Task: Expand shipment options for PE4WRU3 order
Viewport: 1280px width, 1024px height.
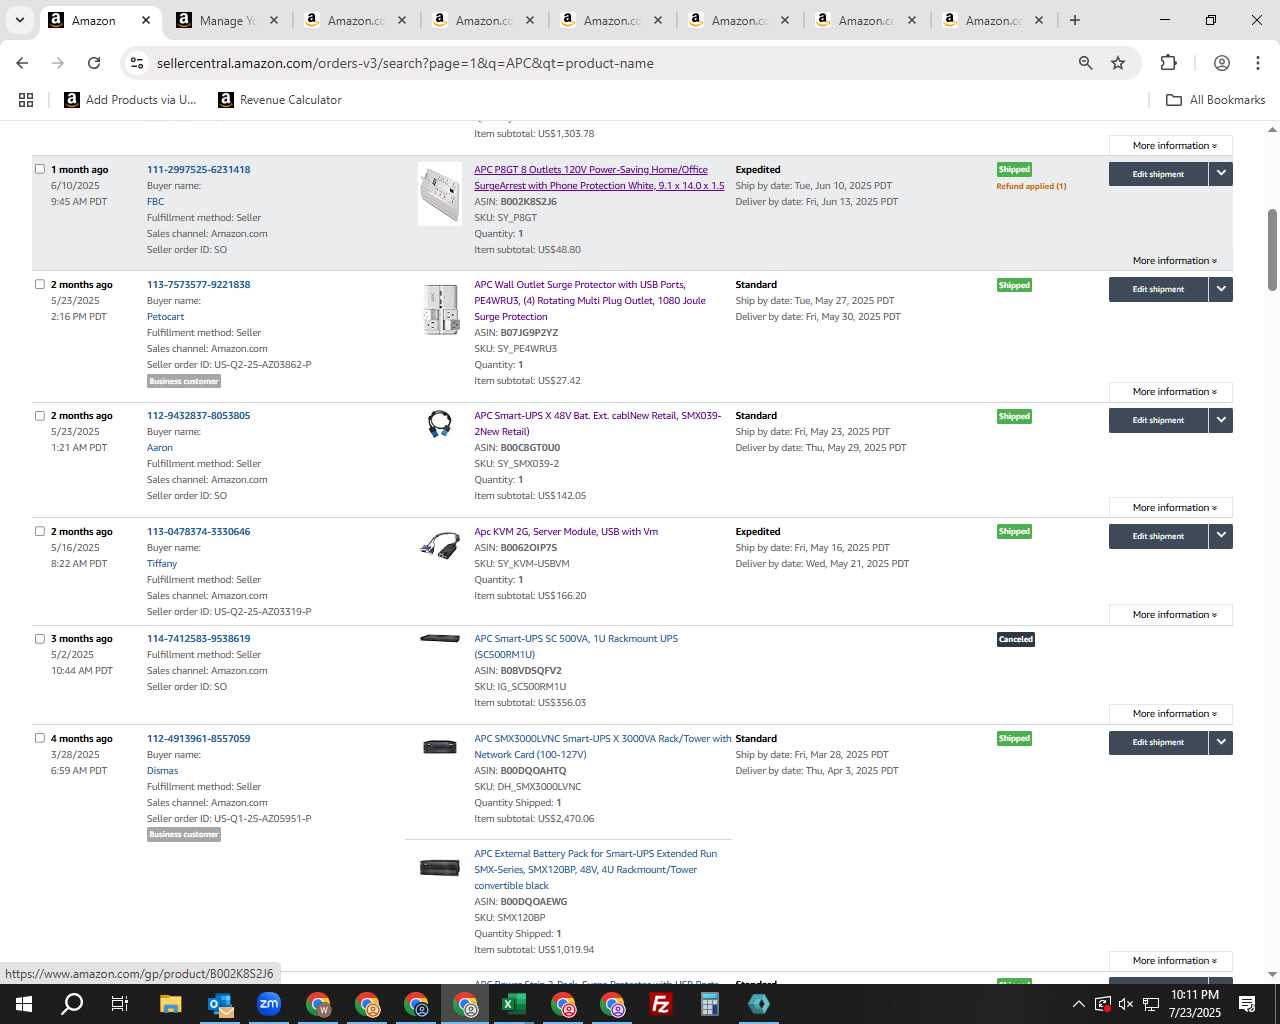Action: pos(1221,289)
